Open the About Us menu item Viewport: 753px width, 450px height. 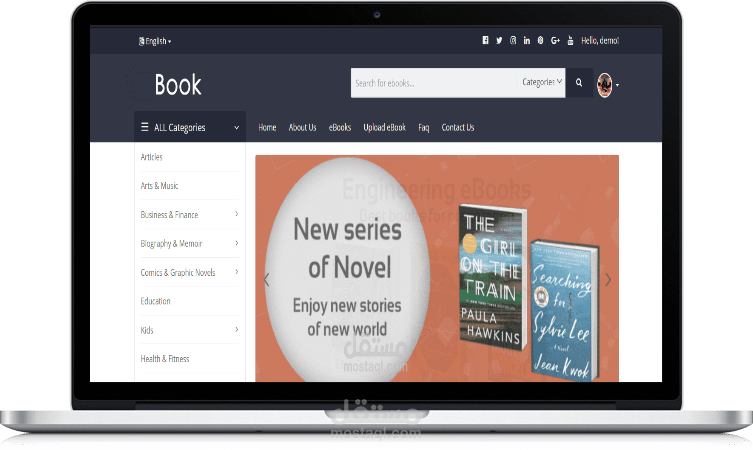(303, 127)
